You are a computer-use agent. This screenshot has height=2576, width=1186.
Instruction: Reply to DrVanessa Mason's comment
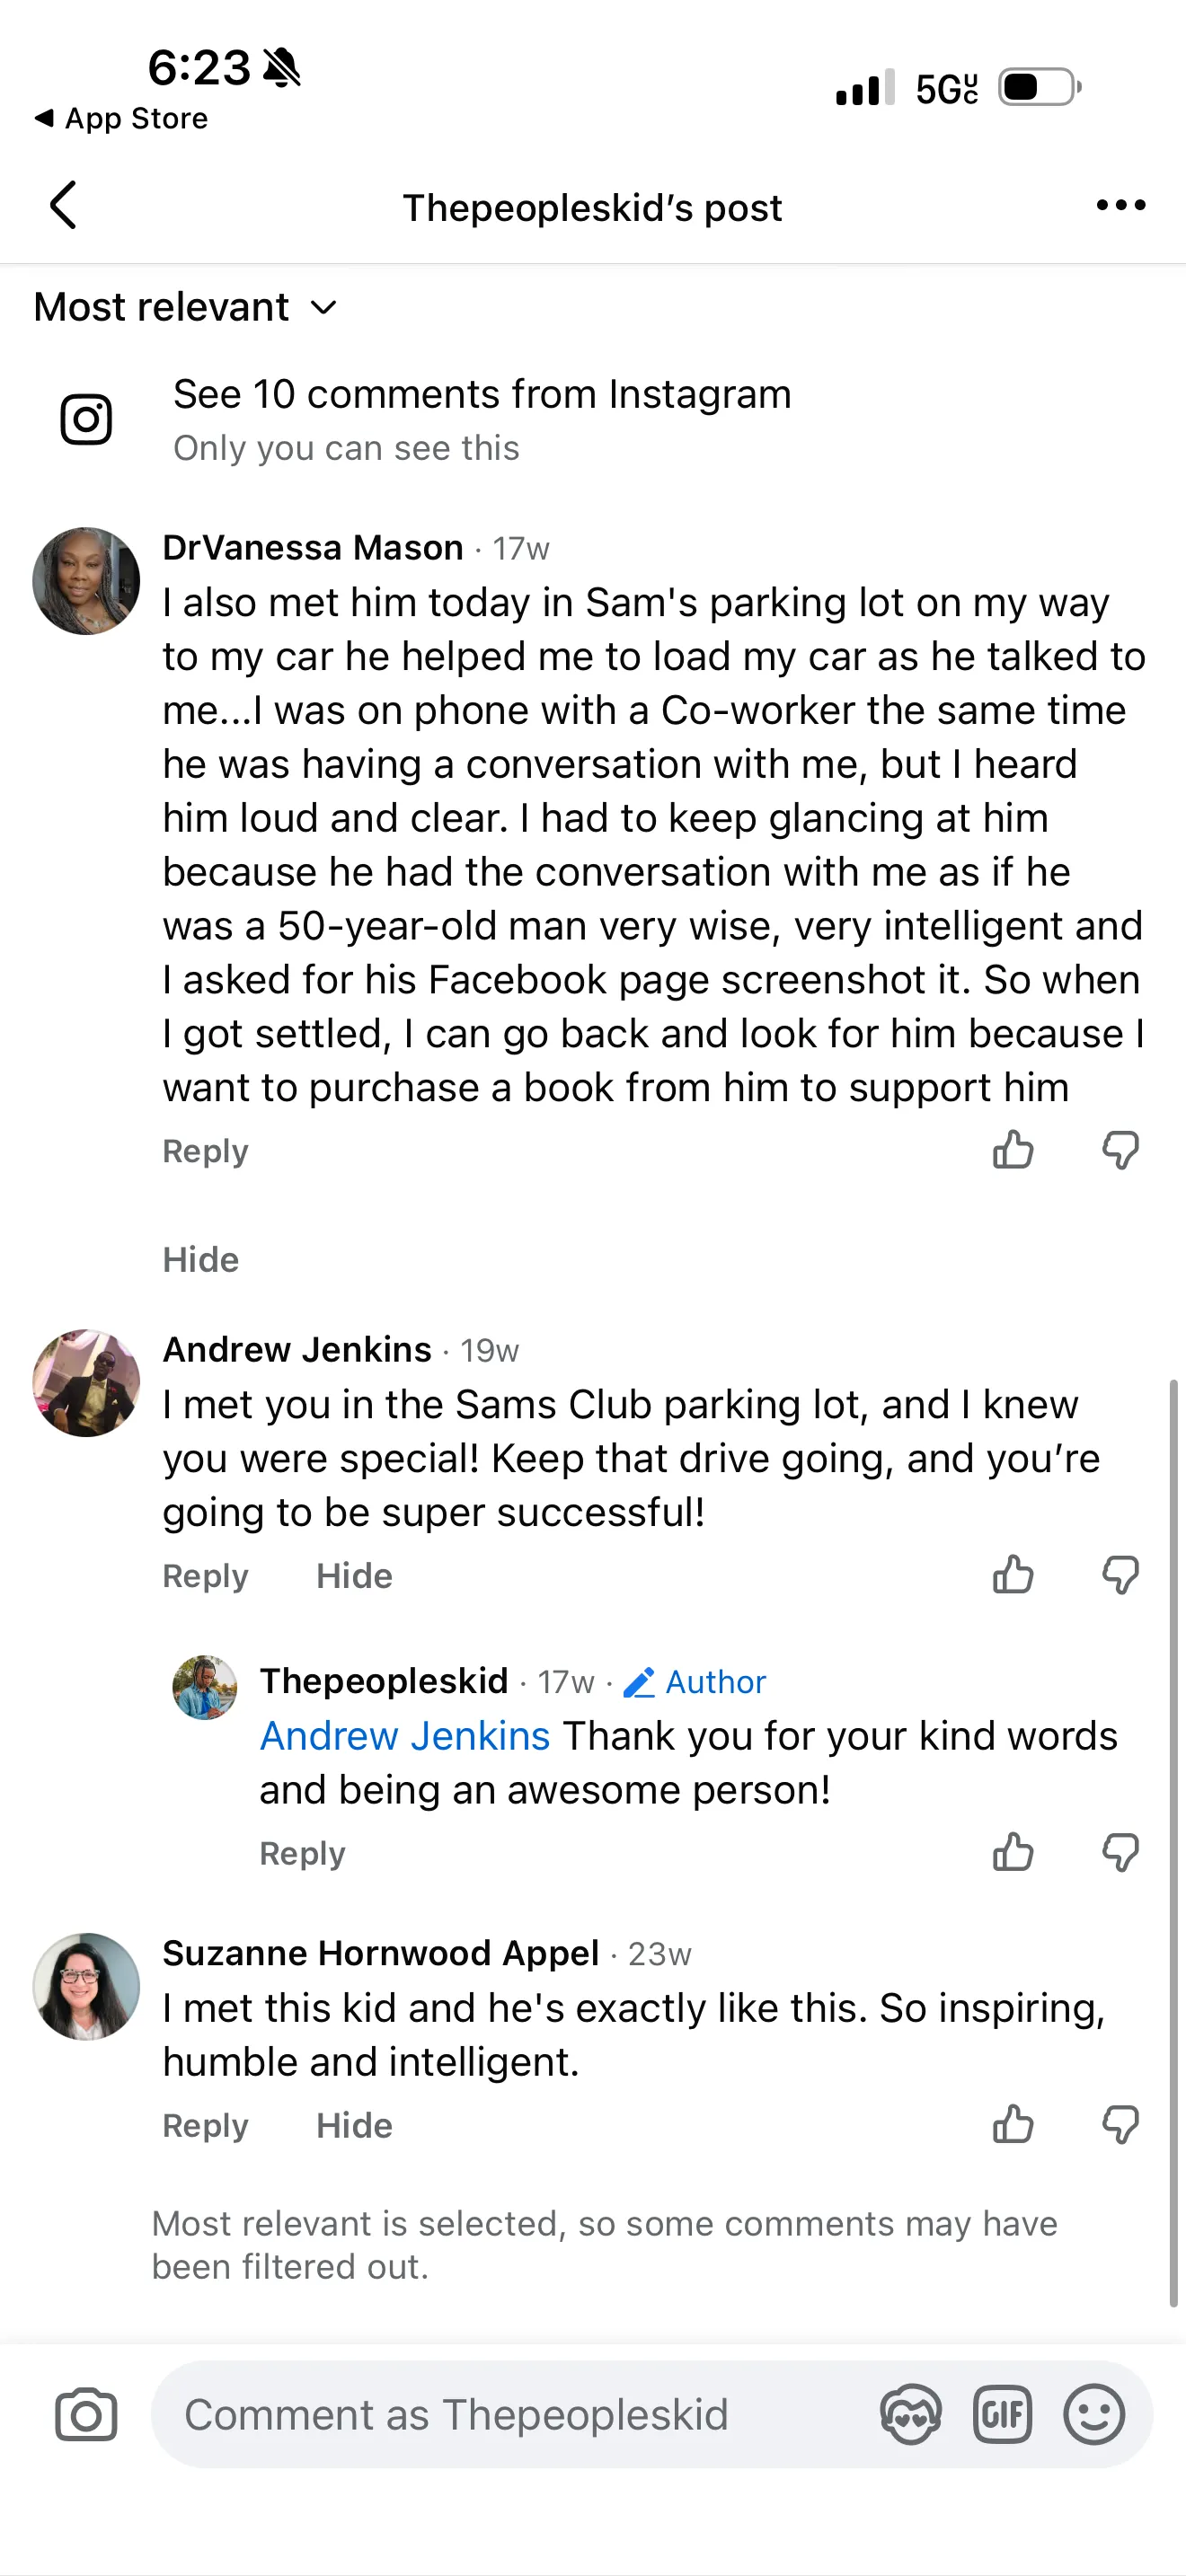(205, 1151)
